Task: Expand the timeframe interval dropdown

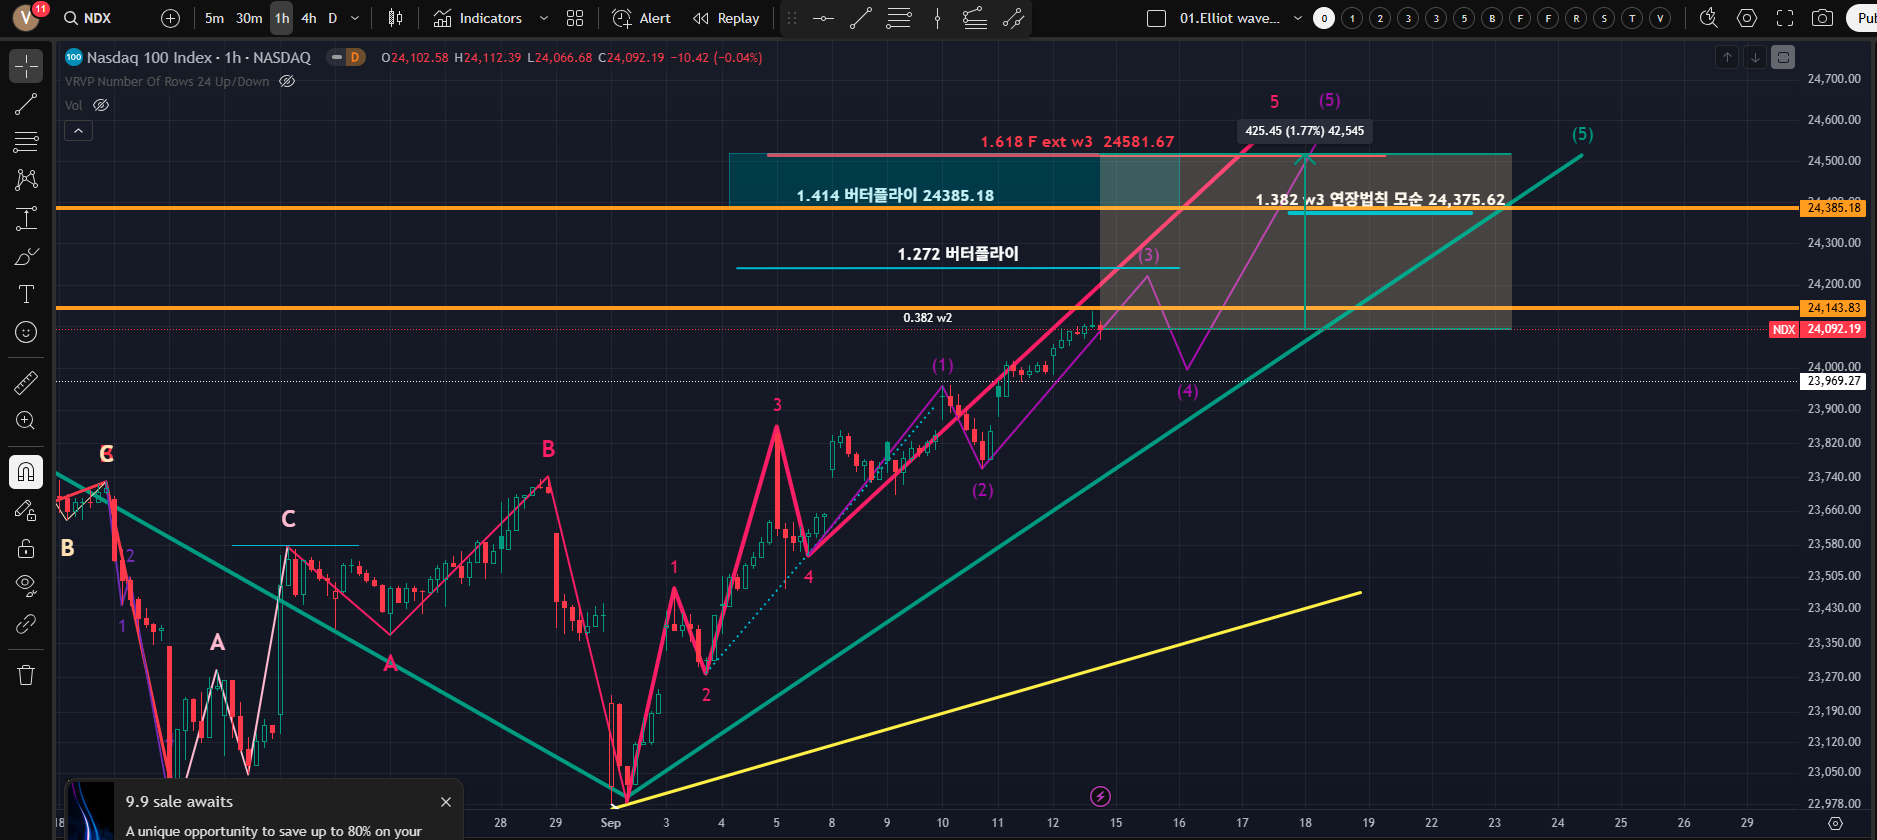Action: pos(355,18)
